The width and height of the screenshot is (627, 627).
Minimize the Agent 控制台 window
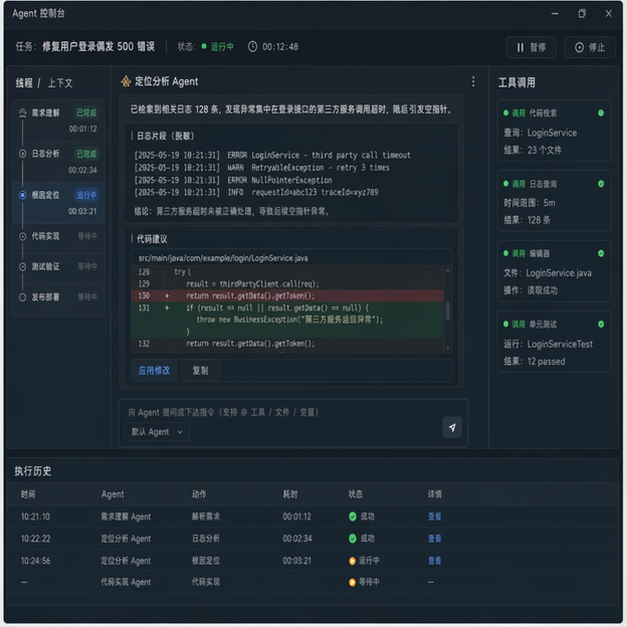pyautogui.click(x=555, y=14)
